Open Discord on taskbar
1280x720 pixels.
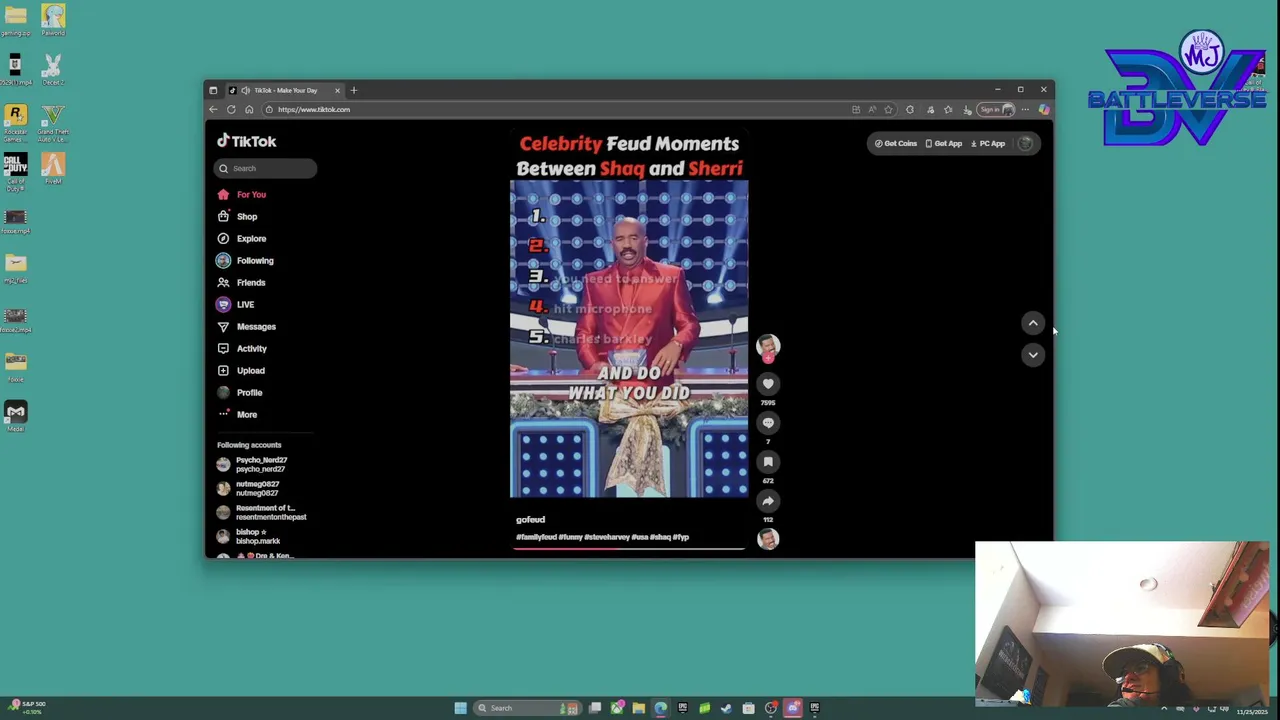tap(793, 708)
